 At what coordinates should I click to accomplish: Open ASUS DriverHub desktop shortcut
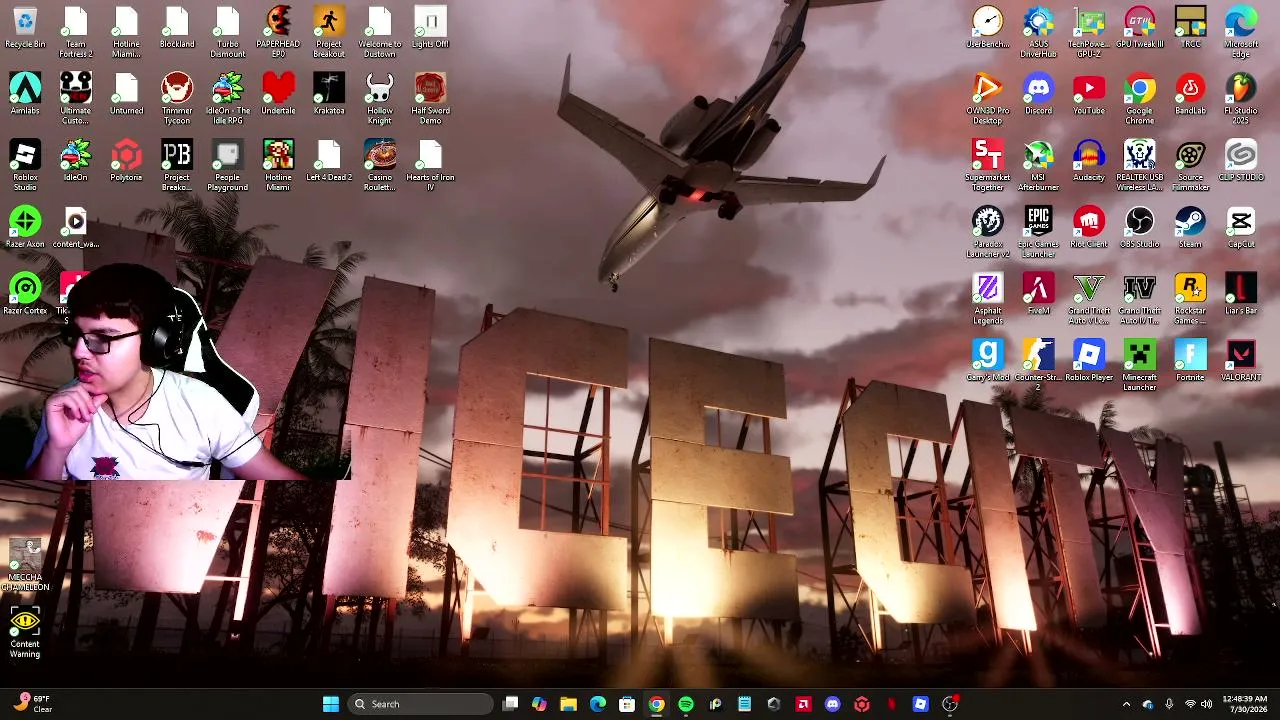click(1038, 32)
